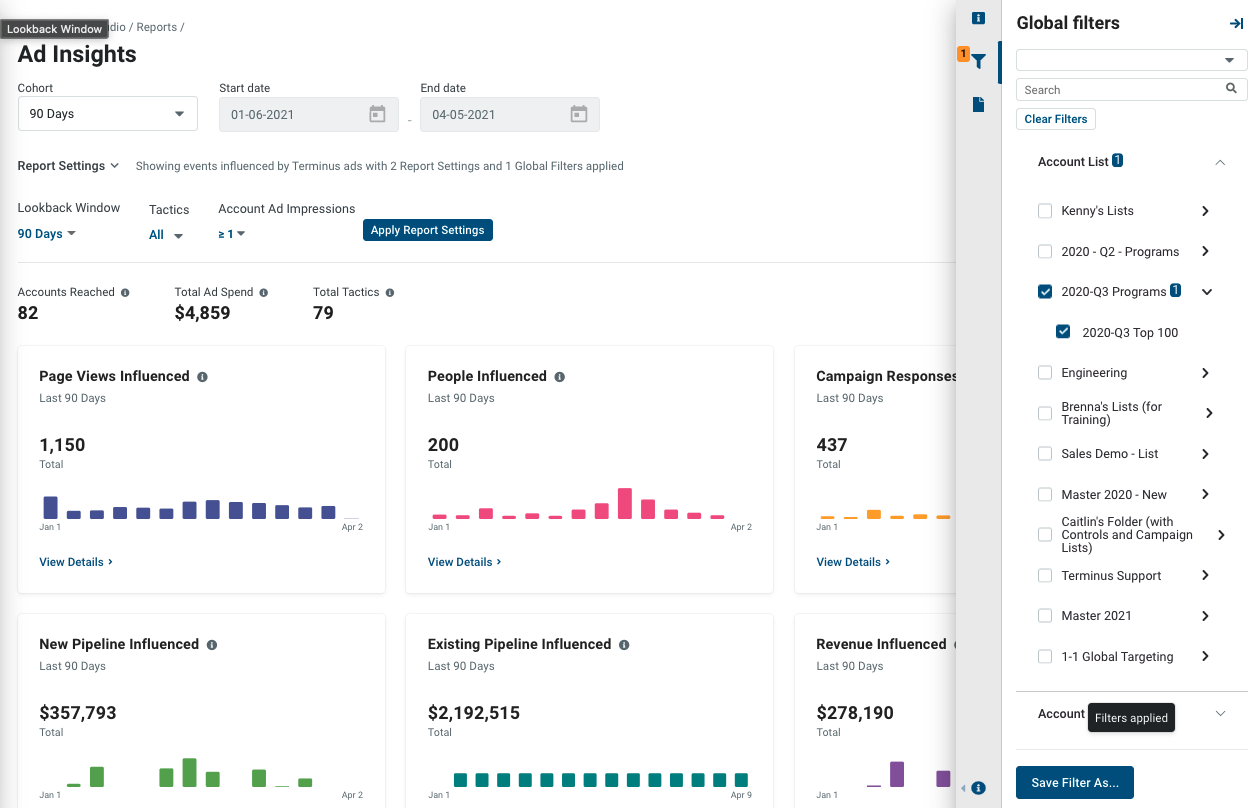Check Caitlin's Folder checkbox
The height and width of the screenshot is (808, 1259).
tap(1045, 535)
